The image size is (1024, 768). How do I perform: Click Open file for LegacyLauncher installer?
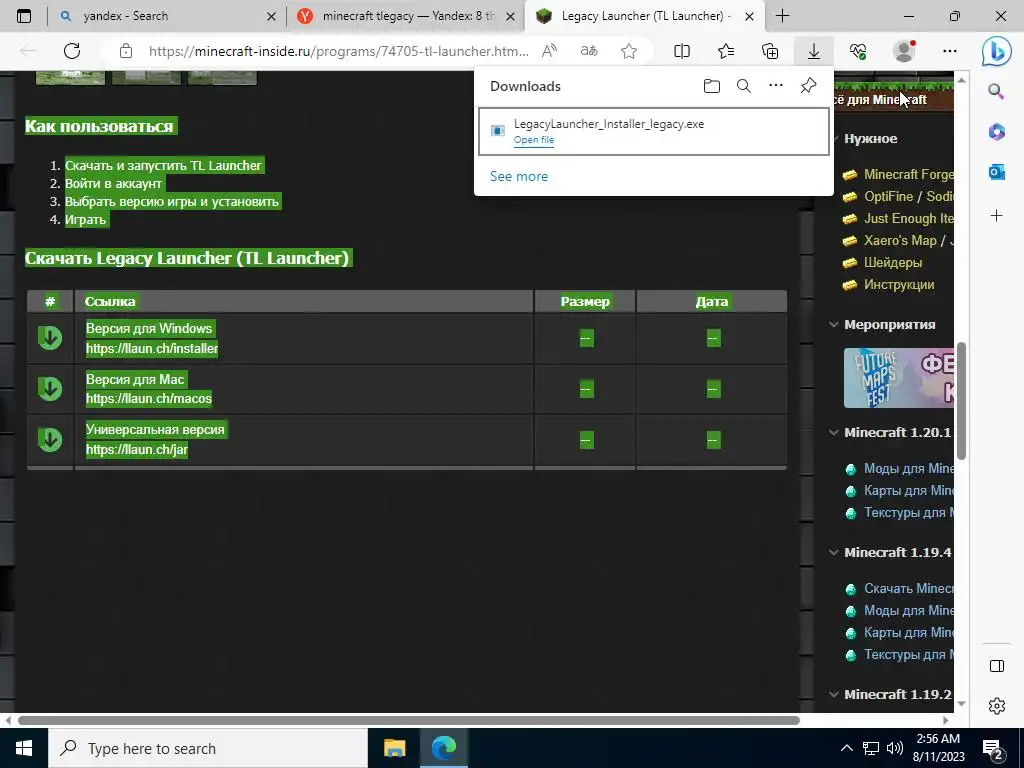click(534, 140)
